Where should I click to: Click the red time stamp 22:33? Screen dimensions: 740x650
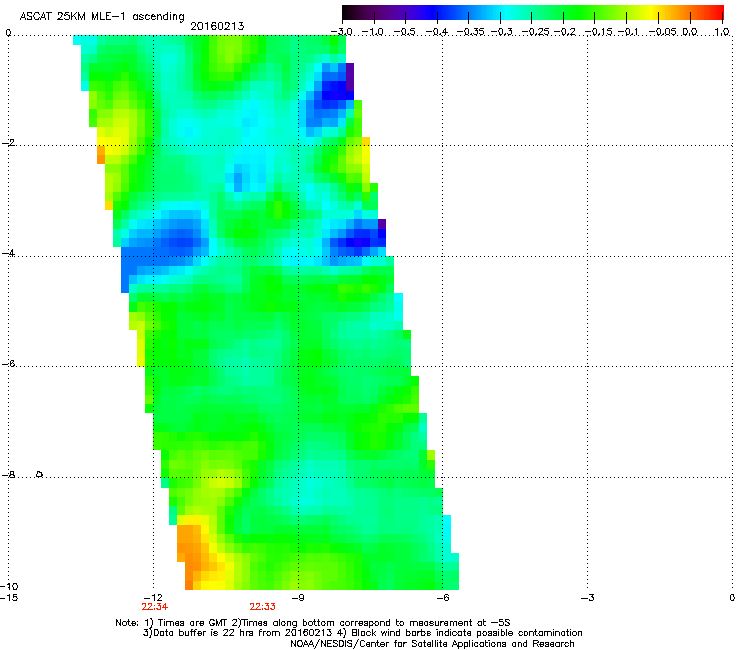point(262,607)
